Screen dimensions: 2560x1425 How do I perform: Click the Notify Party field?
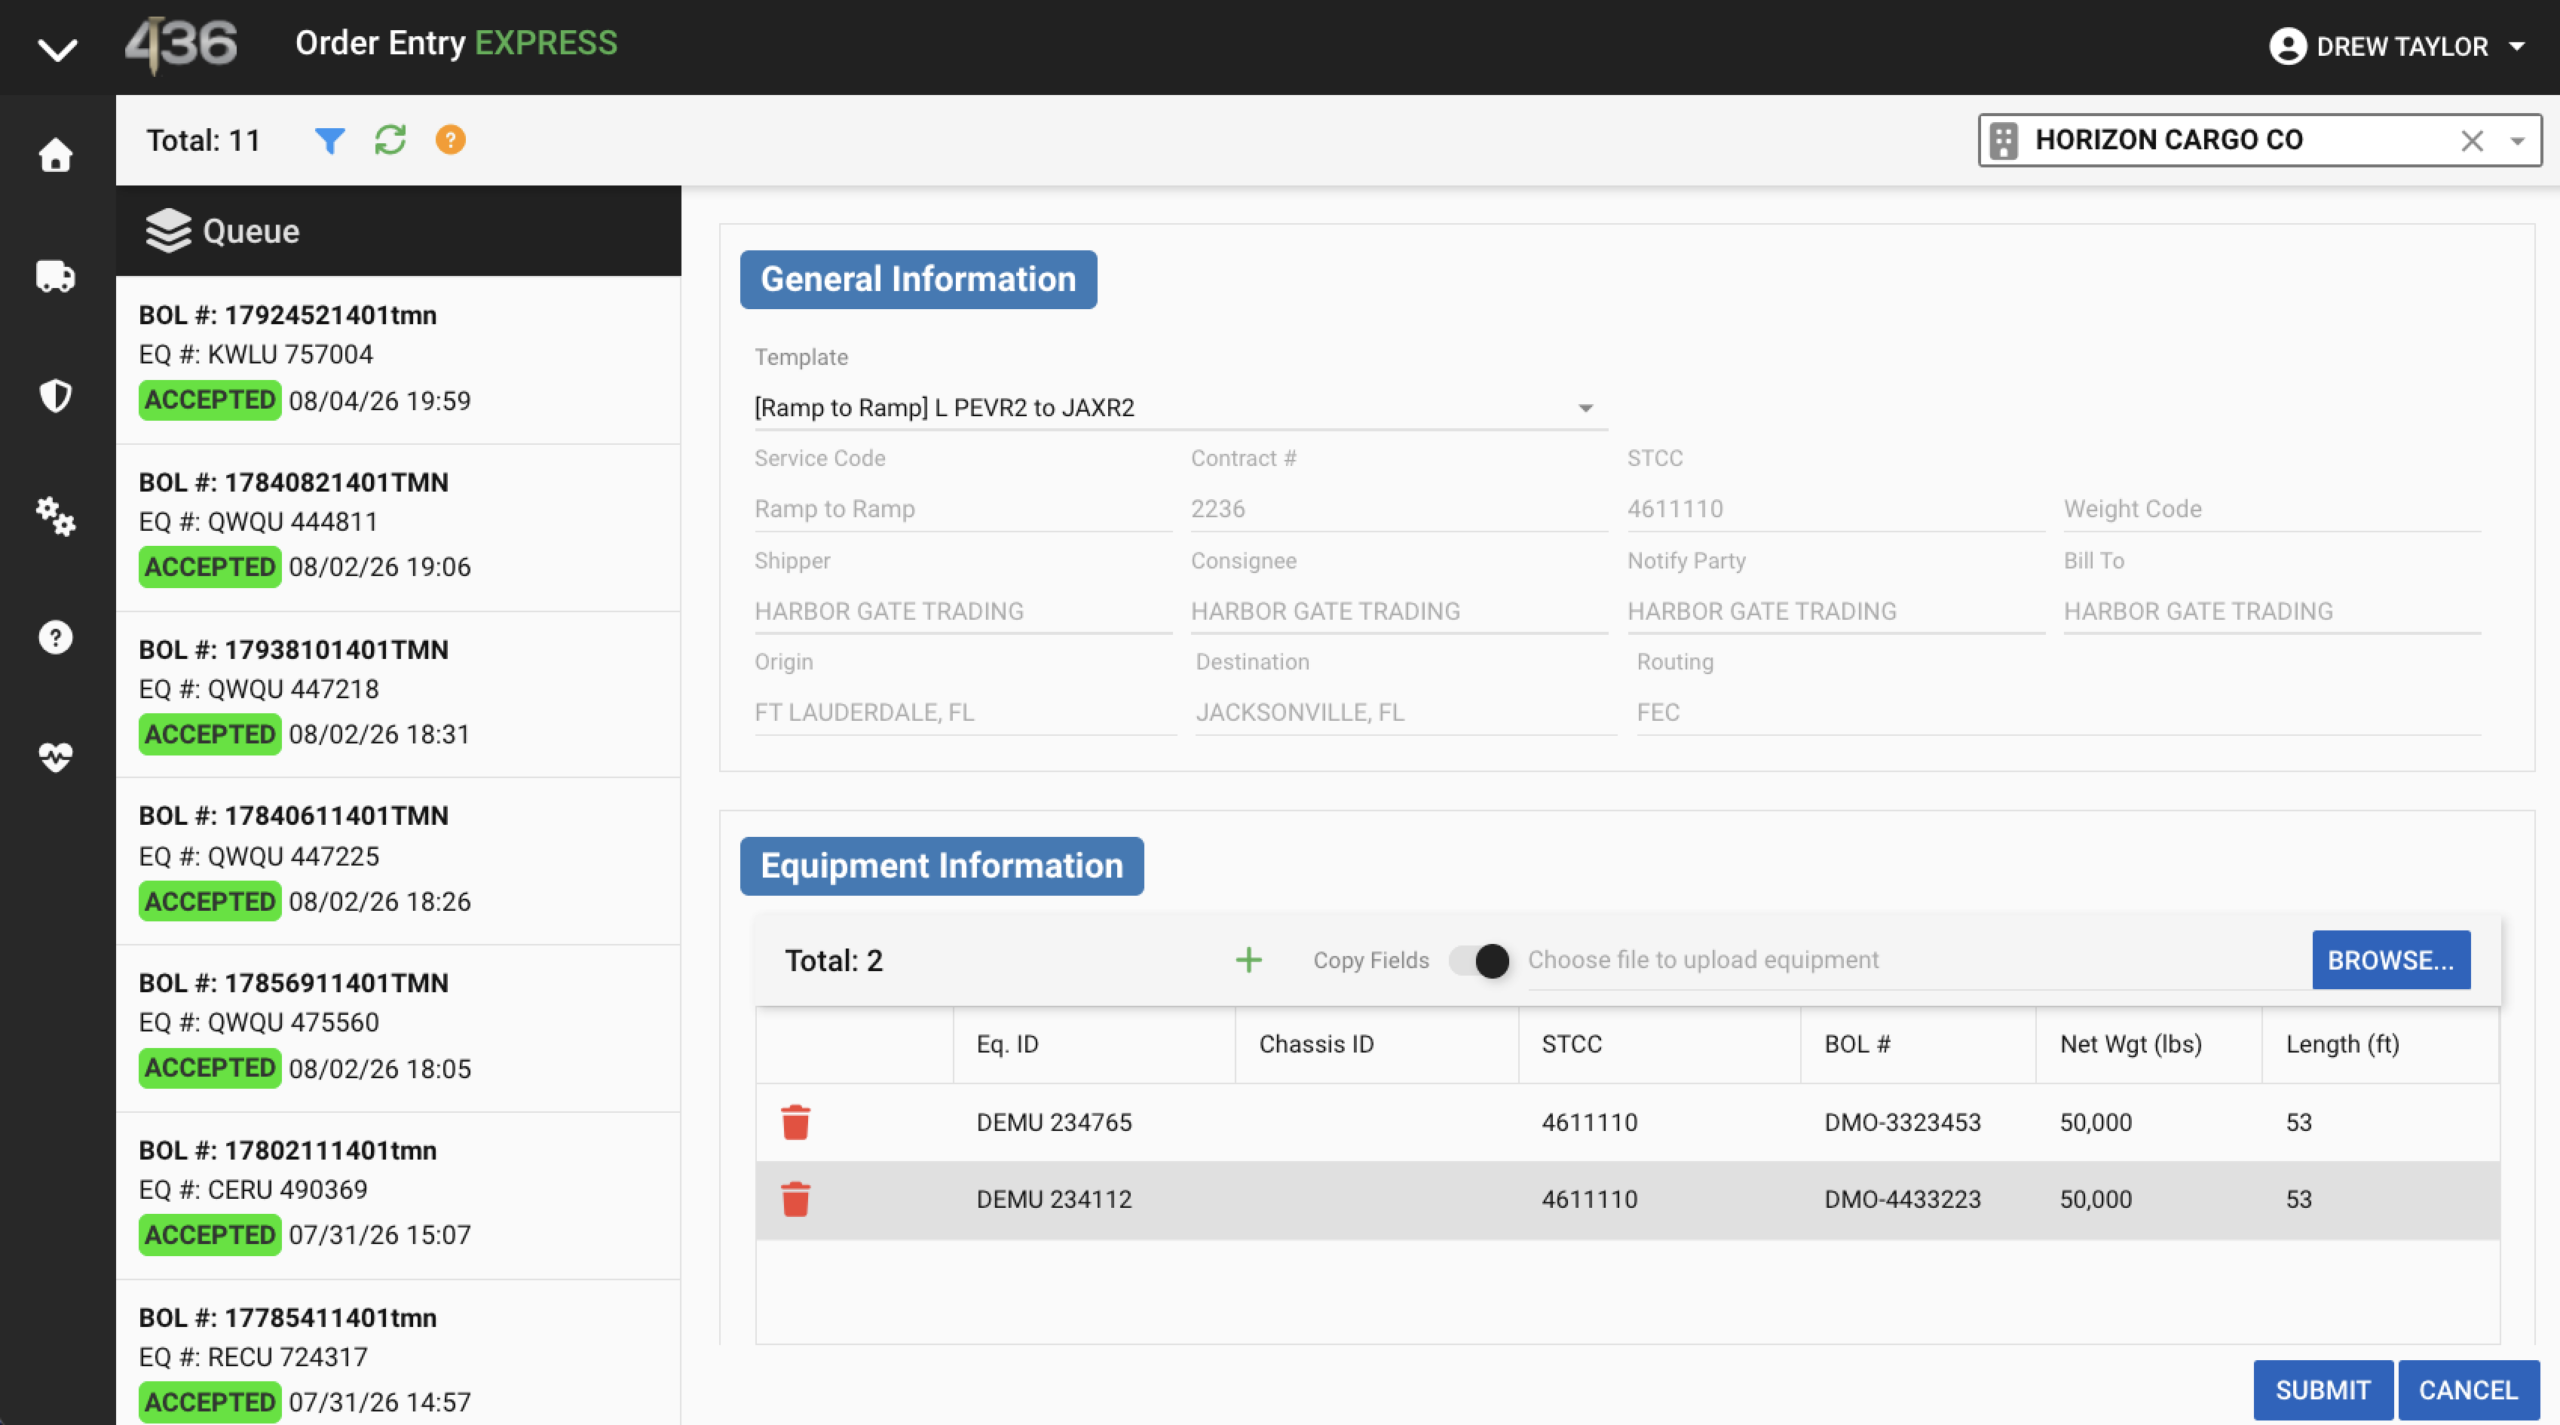coord(1835,611)
